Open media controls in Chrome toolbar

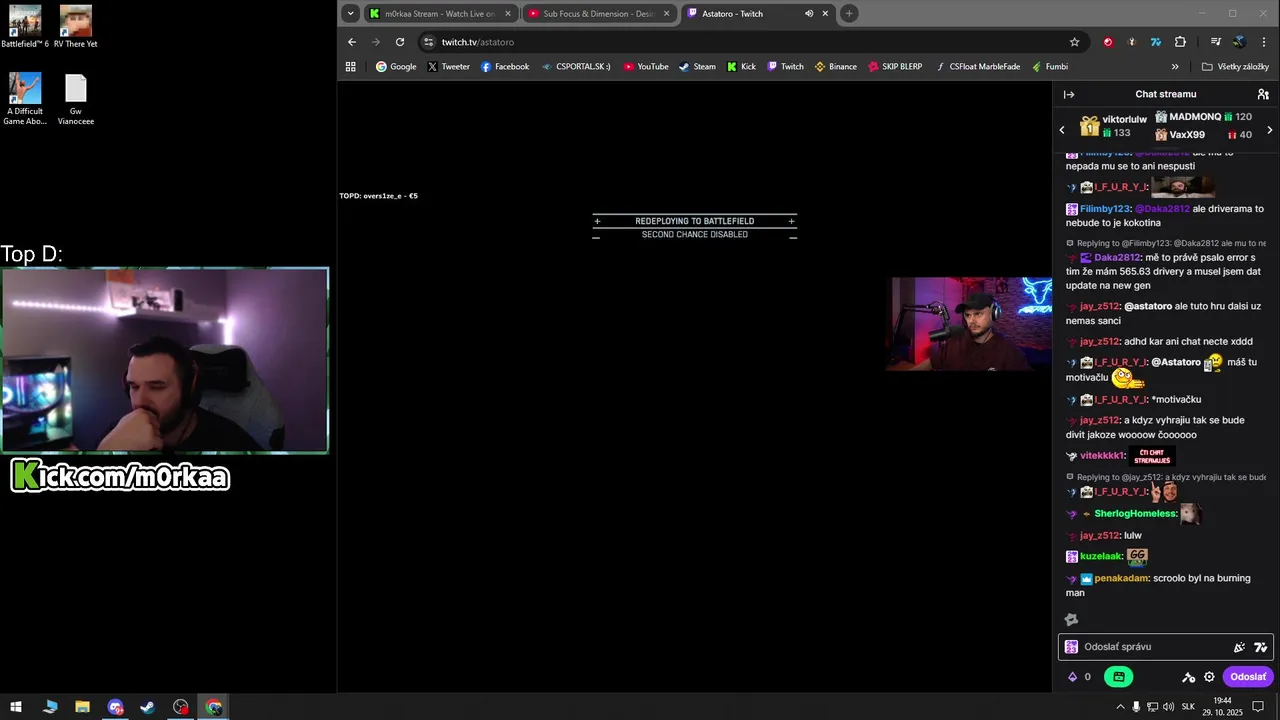pyautogui.click(x=1215, y=42)
